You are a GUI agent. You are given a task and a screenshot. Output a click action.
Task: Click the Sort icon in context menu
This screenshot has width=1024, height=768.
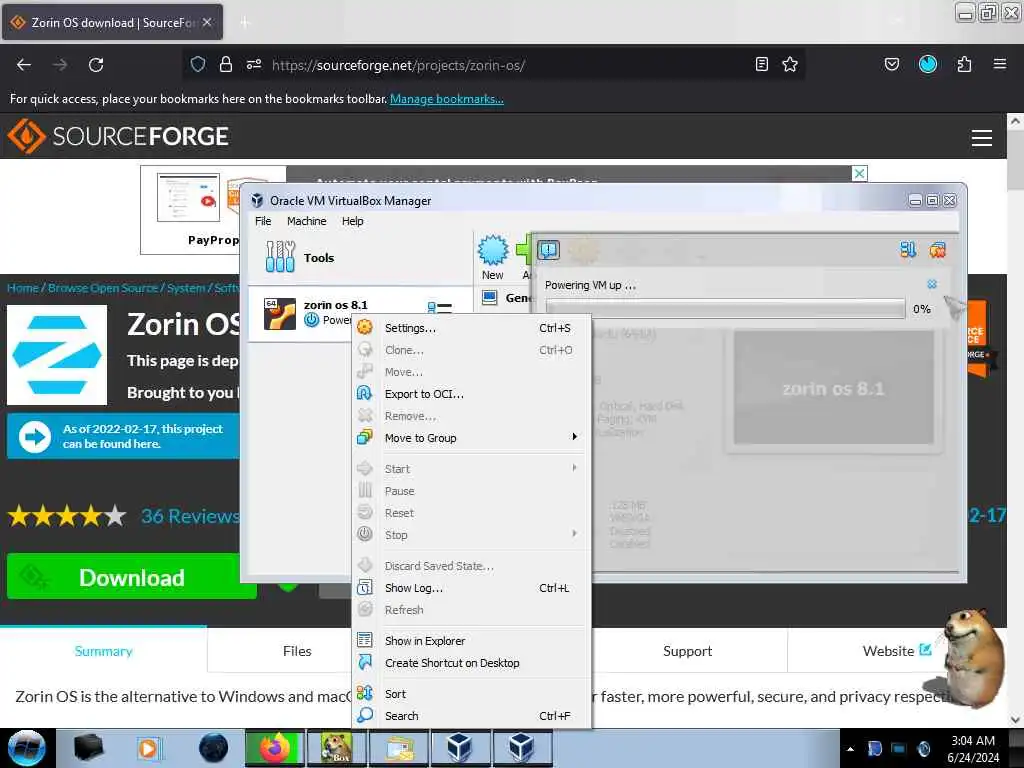364,693
